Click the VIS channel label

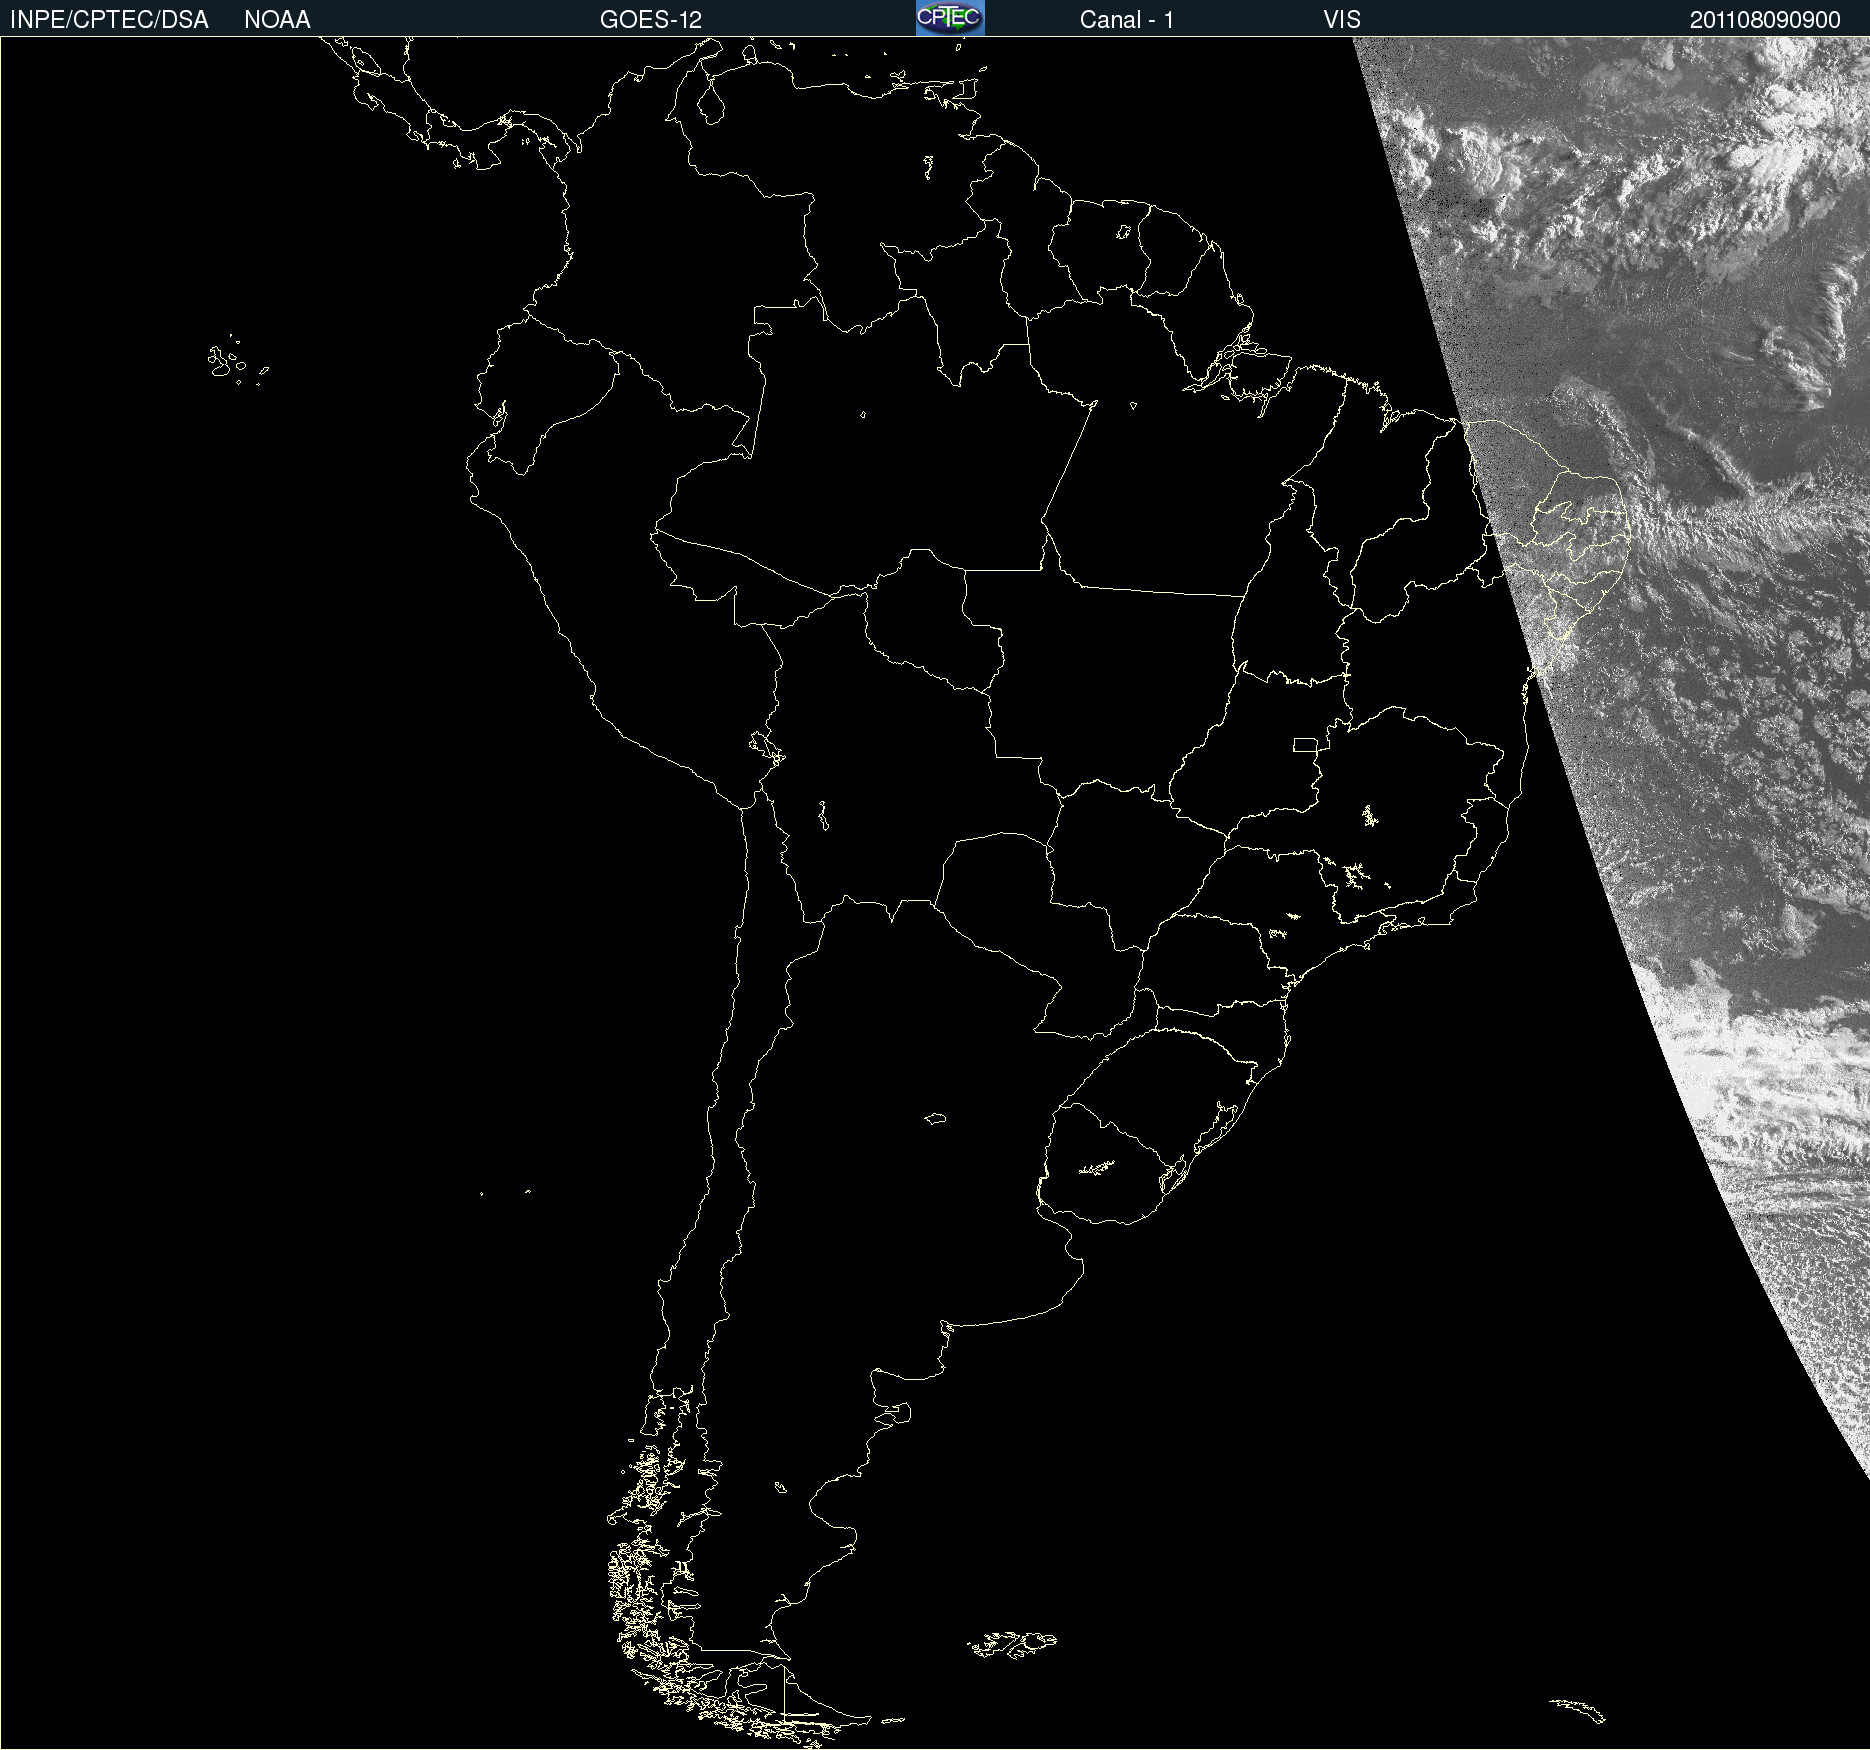tap(1342, 19)
